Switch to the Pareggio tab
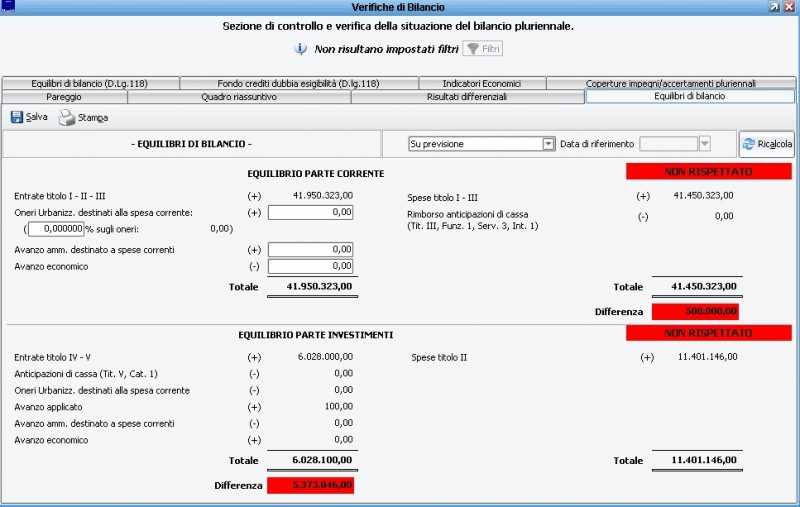The width and height of the screenshot is (800, 507). (64, 97)
